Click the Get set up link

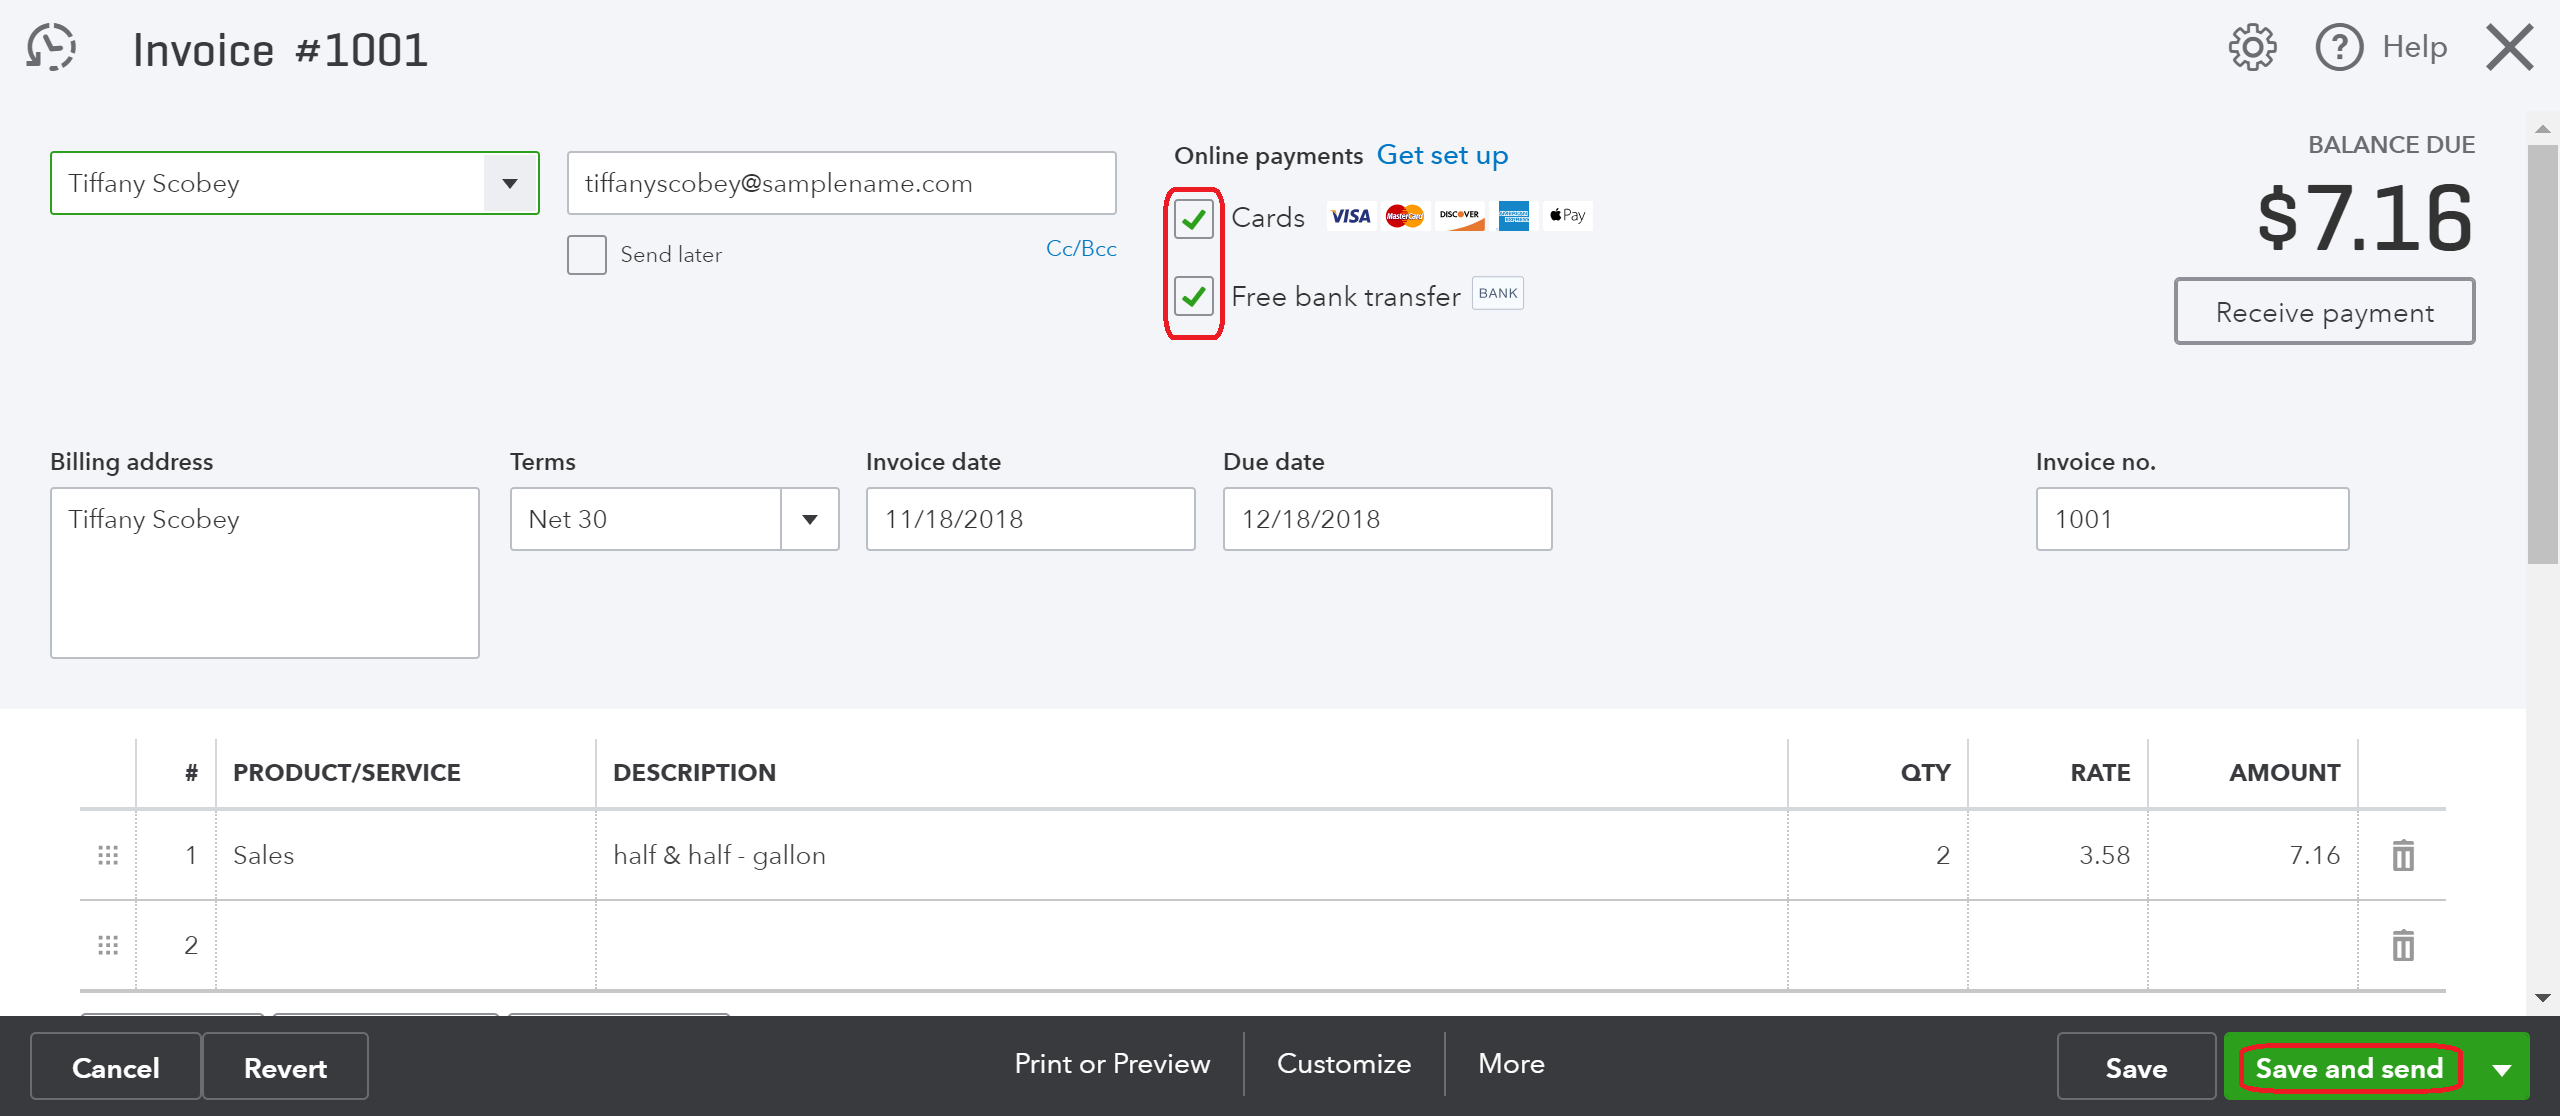click(1442, 155)
